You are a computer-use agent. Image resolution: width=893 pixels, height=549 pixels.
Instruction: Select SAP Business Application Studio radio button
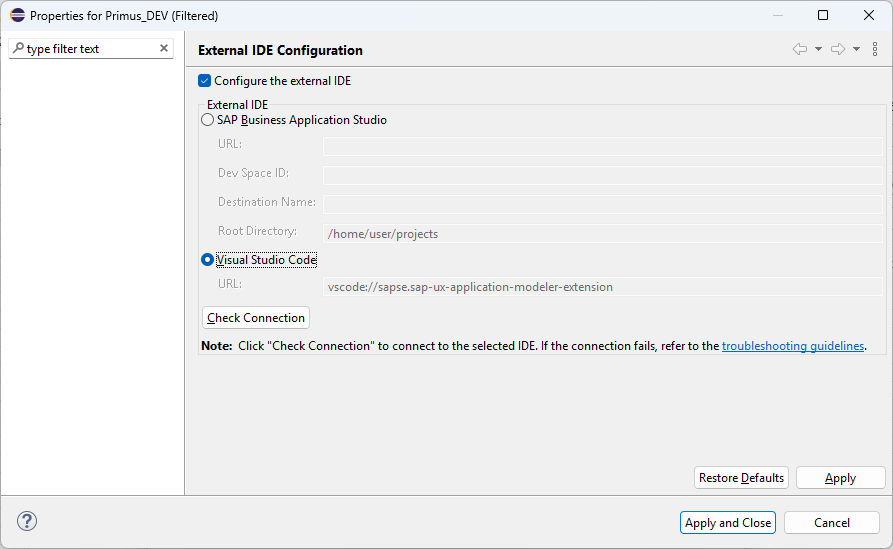point(208,120)
